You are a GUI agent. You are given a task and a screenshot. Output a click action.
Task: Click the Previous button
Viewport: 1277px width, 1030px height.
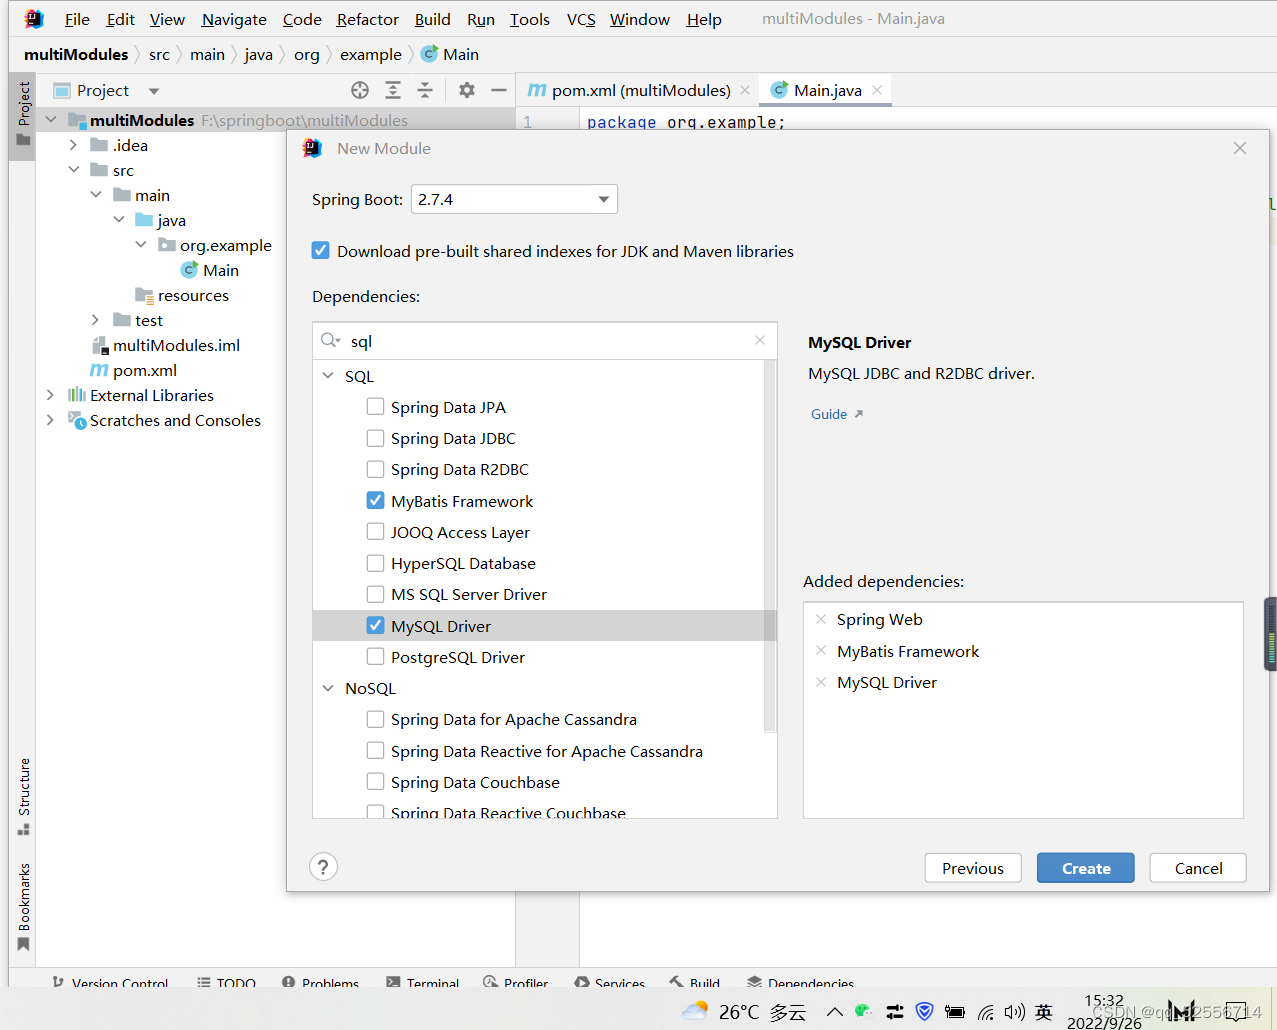972,868
